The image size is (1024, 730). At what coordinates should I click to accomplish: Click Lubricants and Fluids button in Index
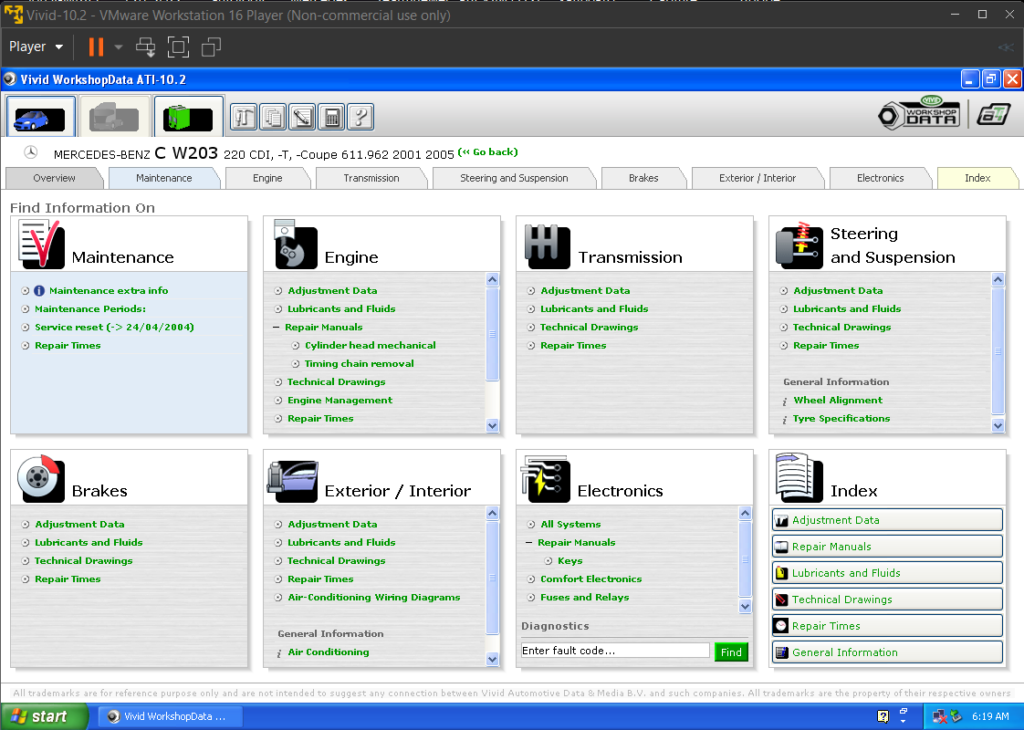[x=888, y=573]
